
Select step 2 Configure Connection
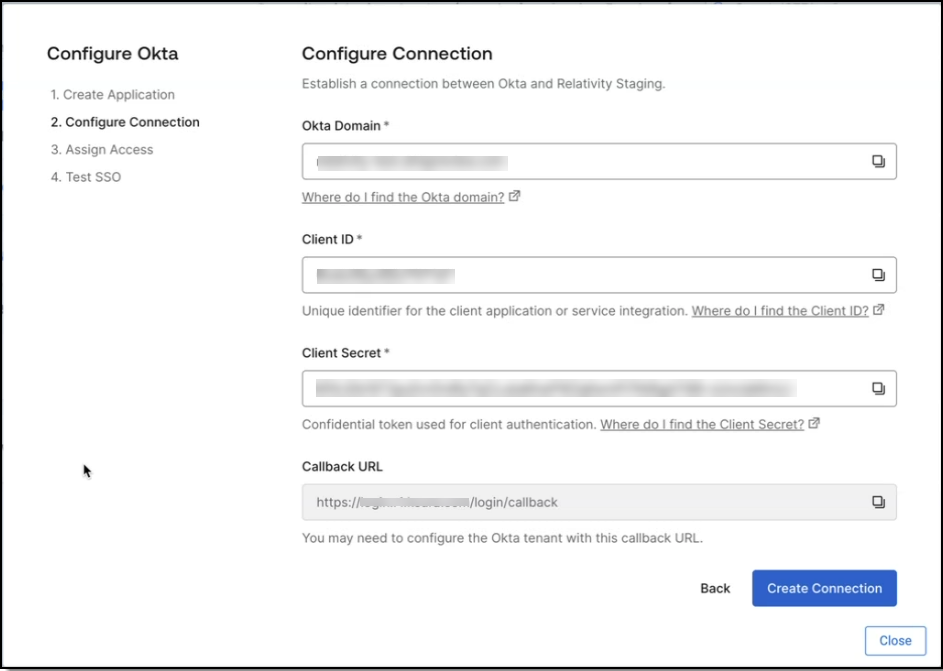coord(125,122)
